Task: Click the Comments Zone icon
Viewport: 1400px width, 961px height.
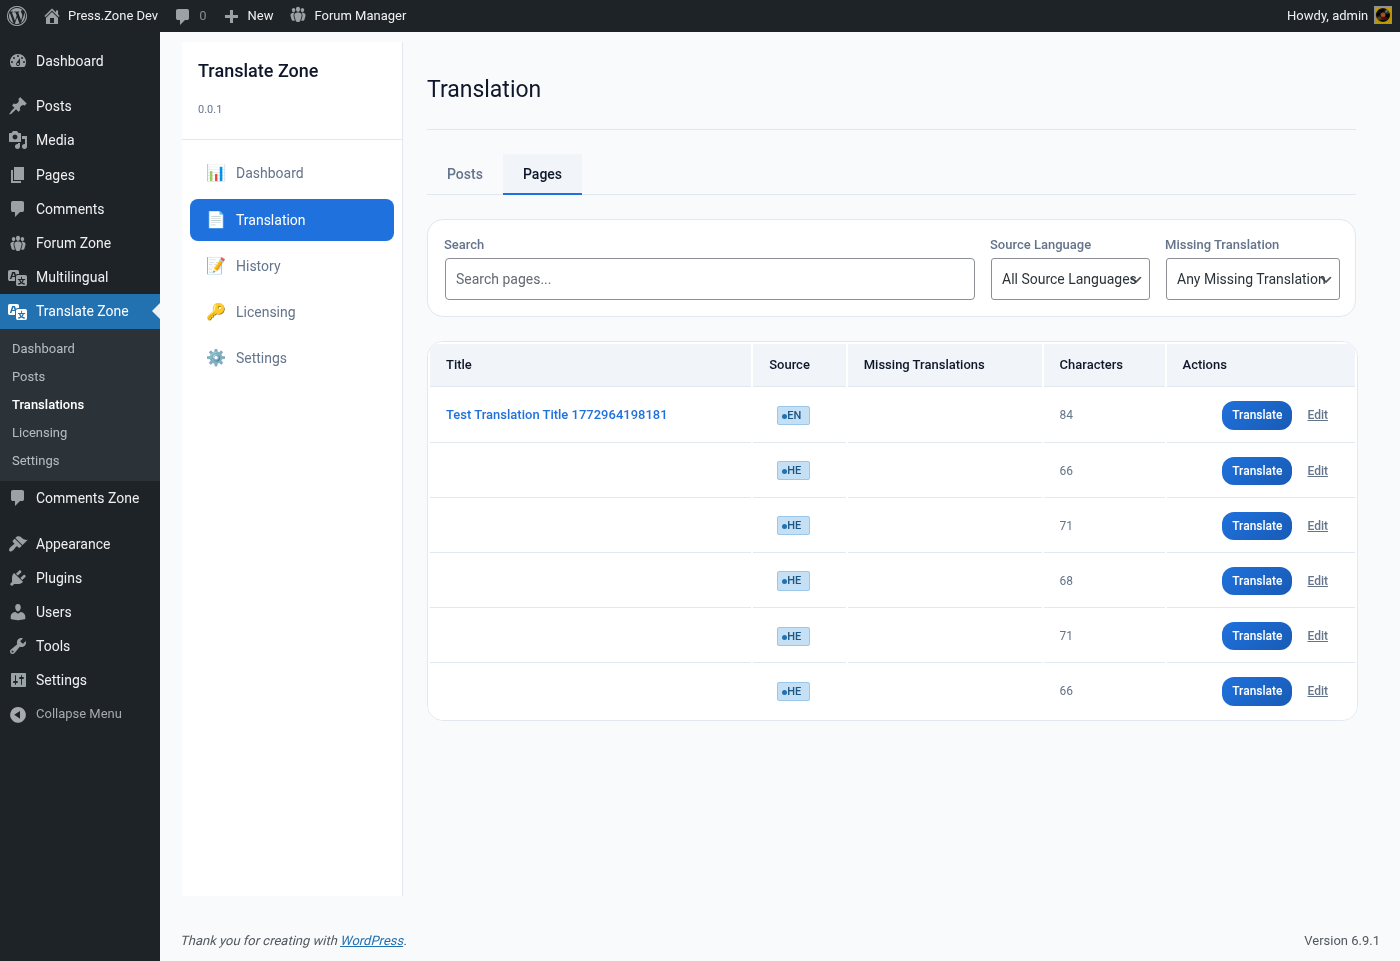Action: point(18,498)
